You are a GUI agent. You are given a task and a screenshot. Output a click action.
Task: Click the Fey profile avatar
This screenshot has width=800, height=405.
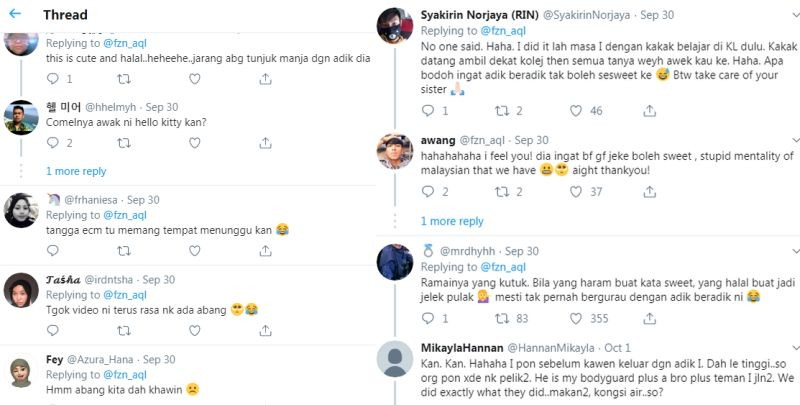(x=22, y=372)
